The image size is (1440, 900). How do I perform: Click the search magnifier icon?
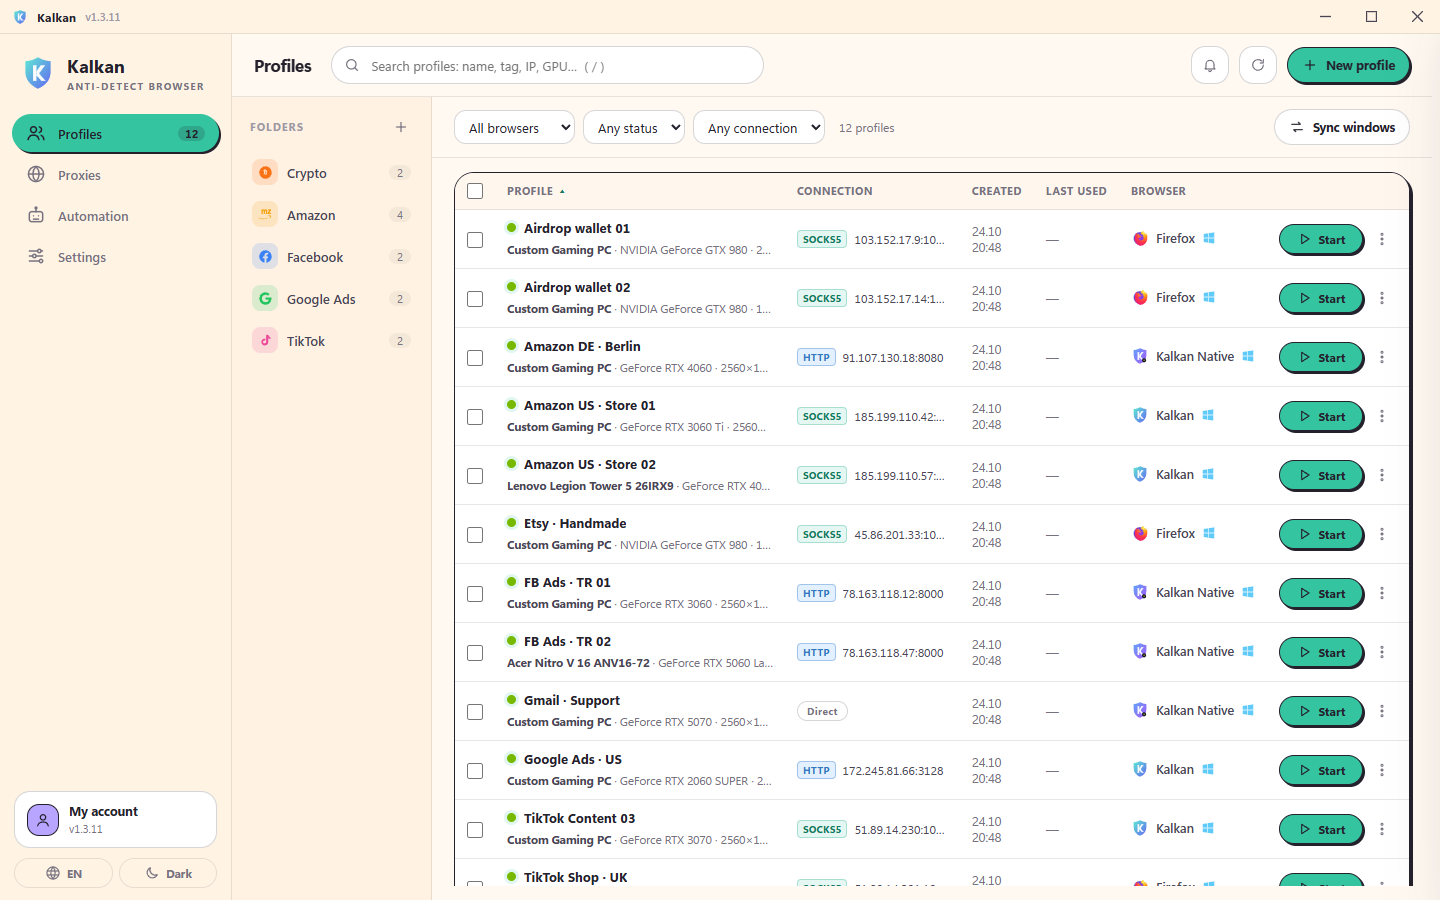(x=352, y=66)
